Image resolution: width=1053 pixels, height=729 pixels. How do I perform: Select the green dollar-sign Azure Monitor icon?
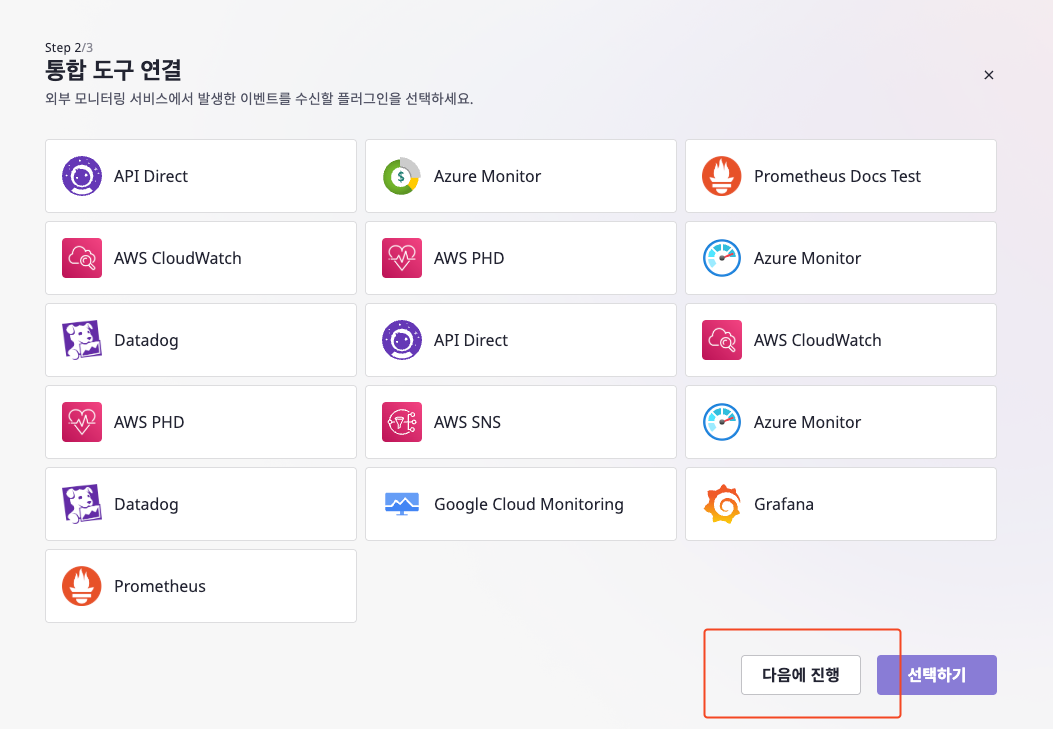click(x=402, y=176)
